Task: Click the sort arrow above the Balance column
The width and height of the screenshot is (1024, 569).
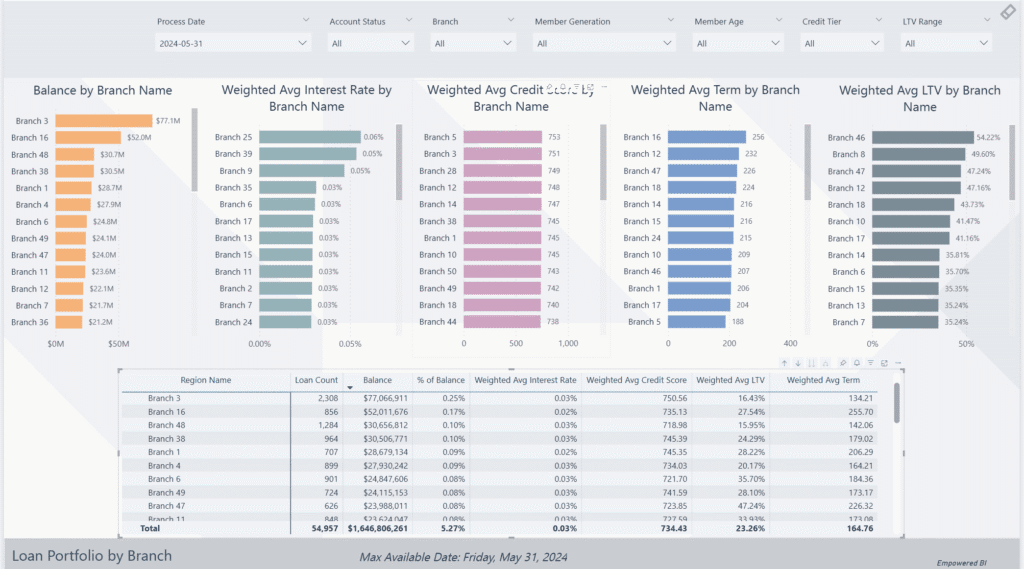Action: click(350, 387)
